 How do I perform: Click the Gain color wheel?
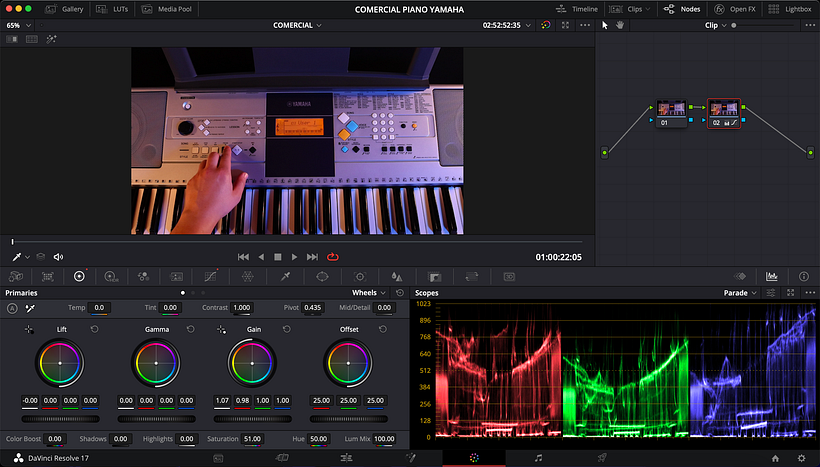[x=252, y=363]
